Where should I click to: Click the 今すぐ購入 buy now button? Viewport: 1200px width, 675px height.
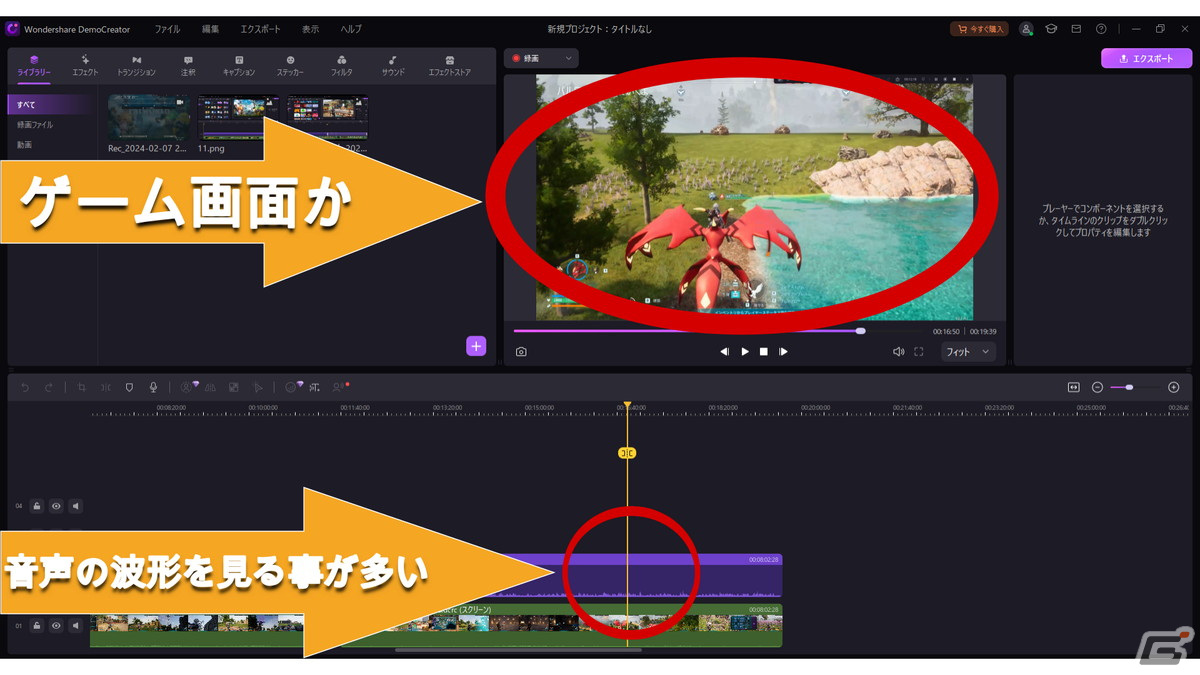[979, 29]
